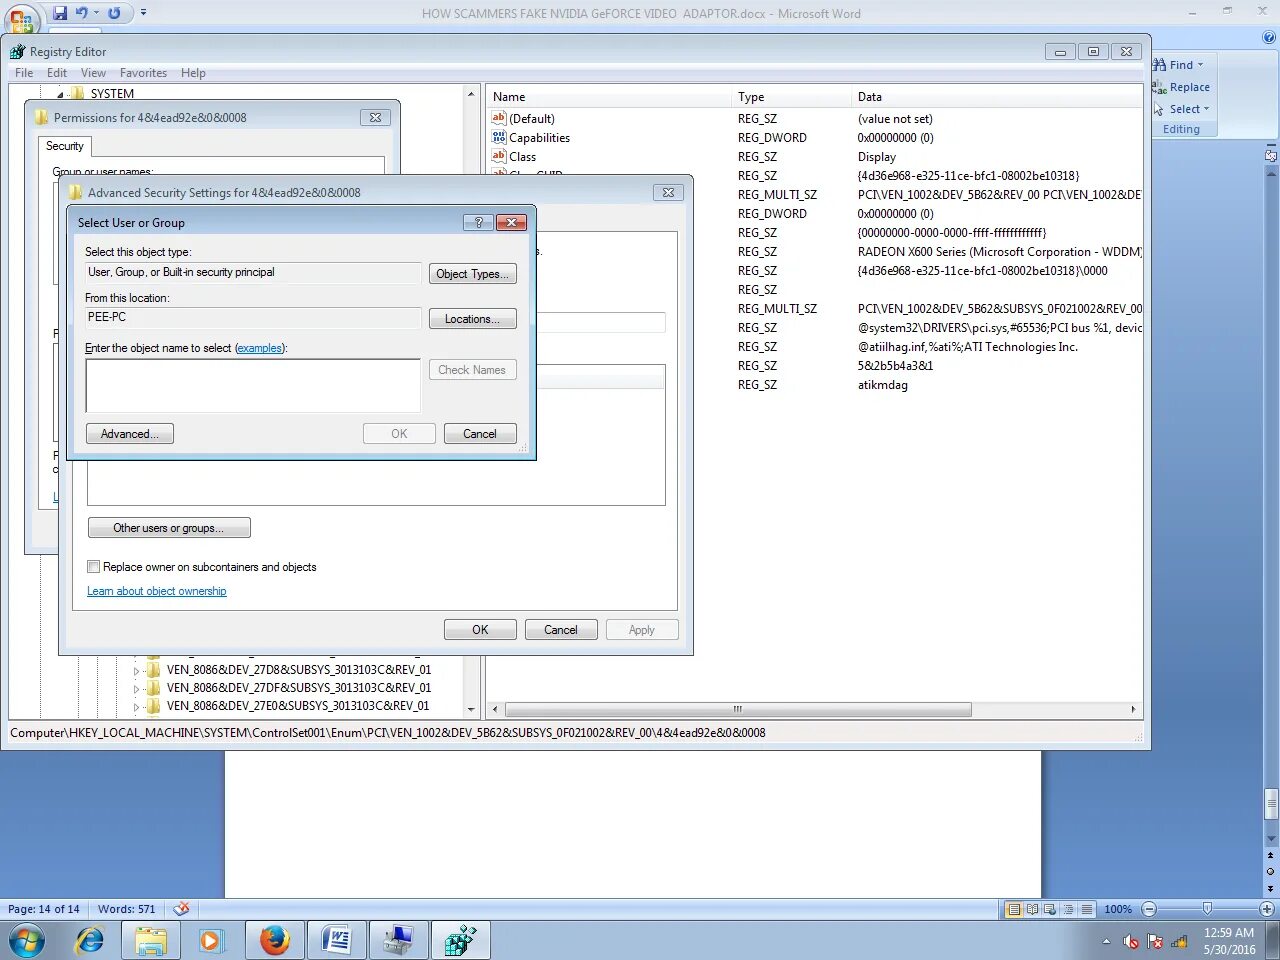Viewport: 1280px width, 960px height.
Task: Open Windows Media Player from the taskbar
Action: (210, 941)
